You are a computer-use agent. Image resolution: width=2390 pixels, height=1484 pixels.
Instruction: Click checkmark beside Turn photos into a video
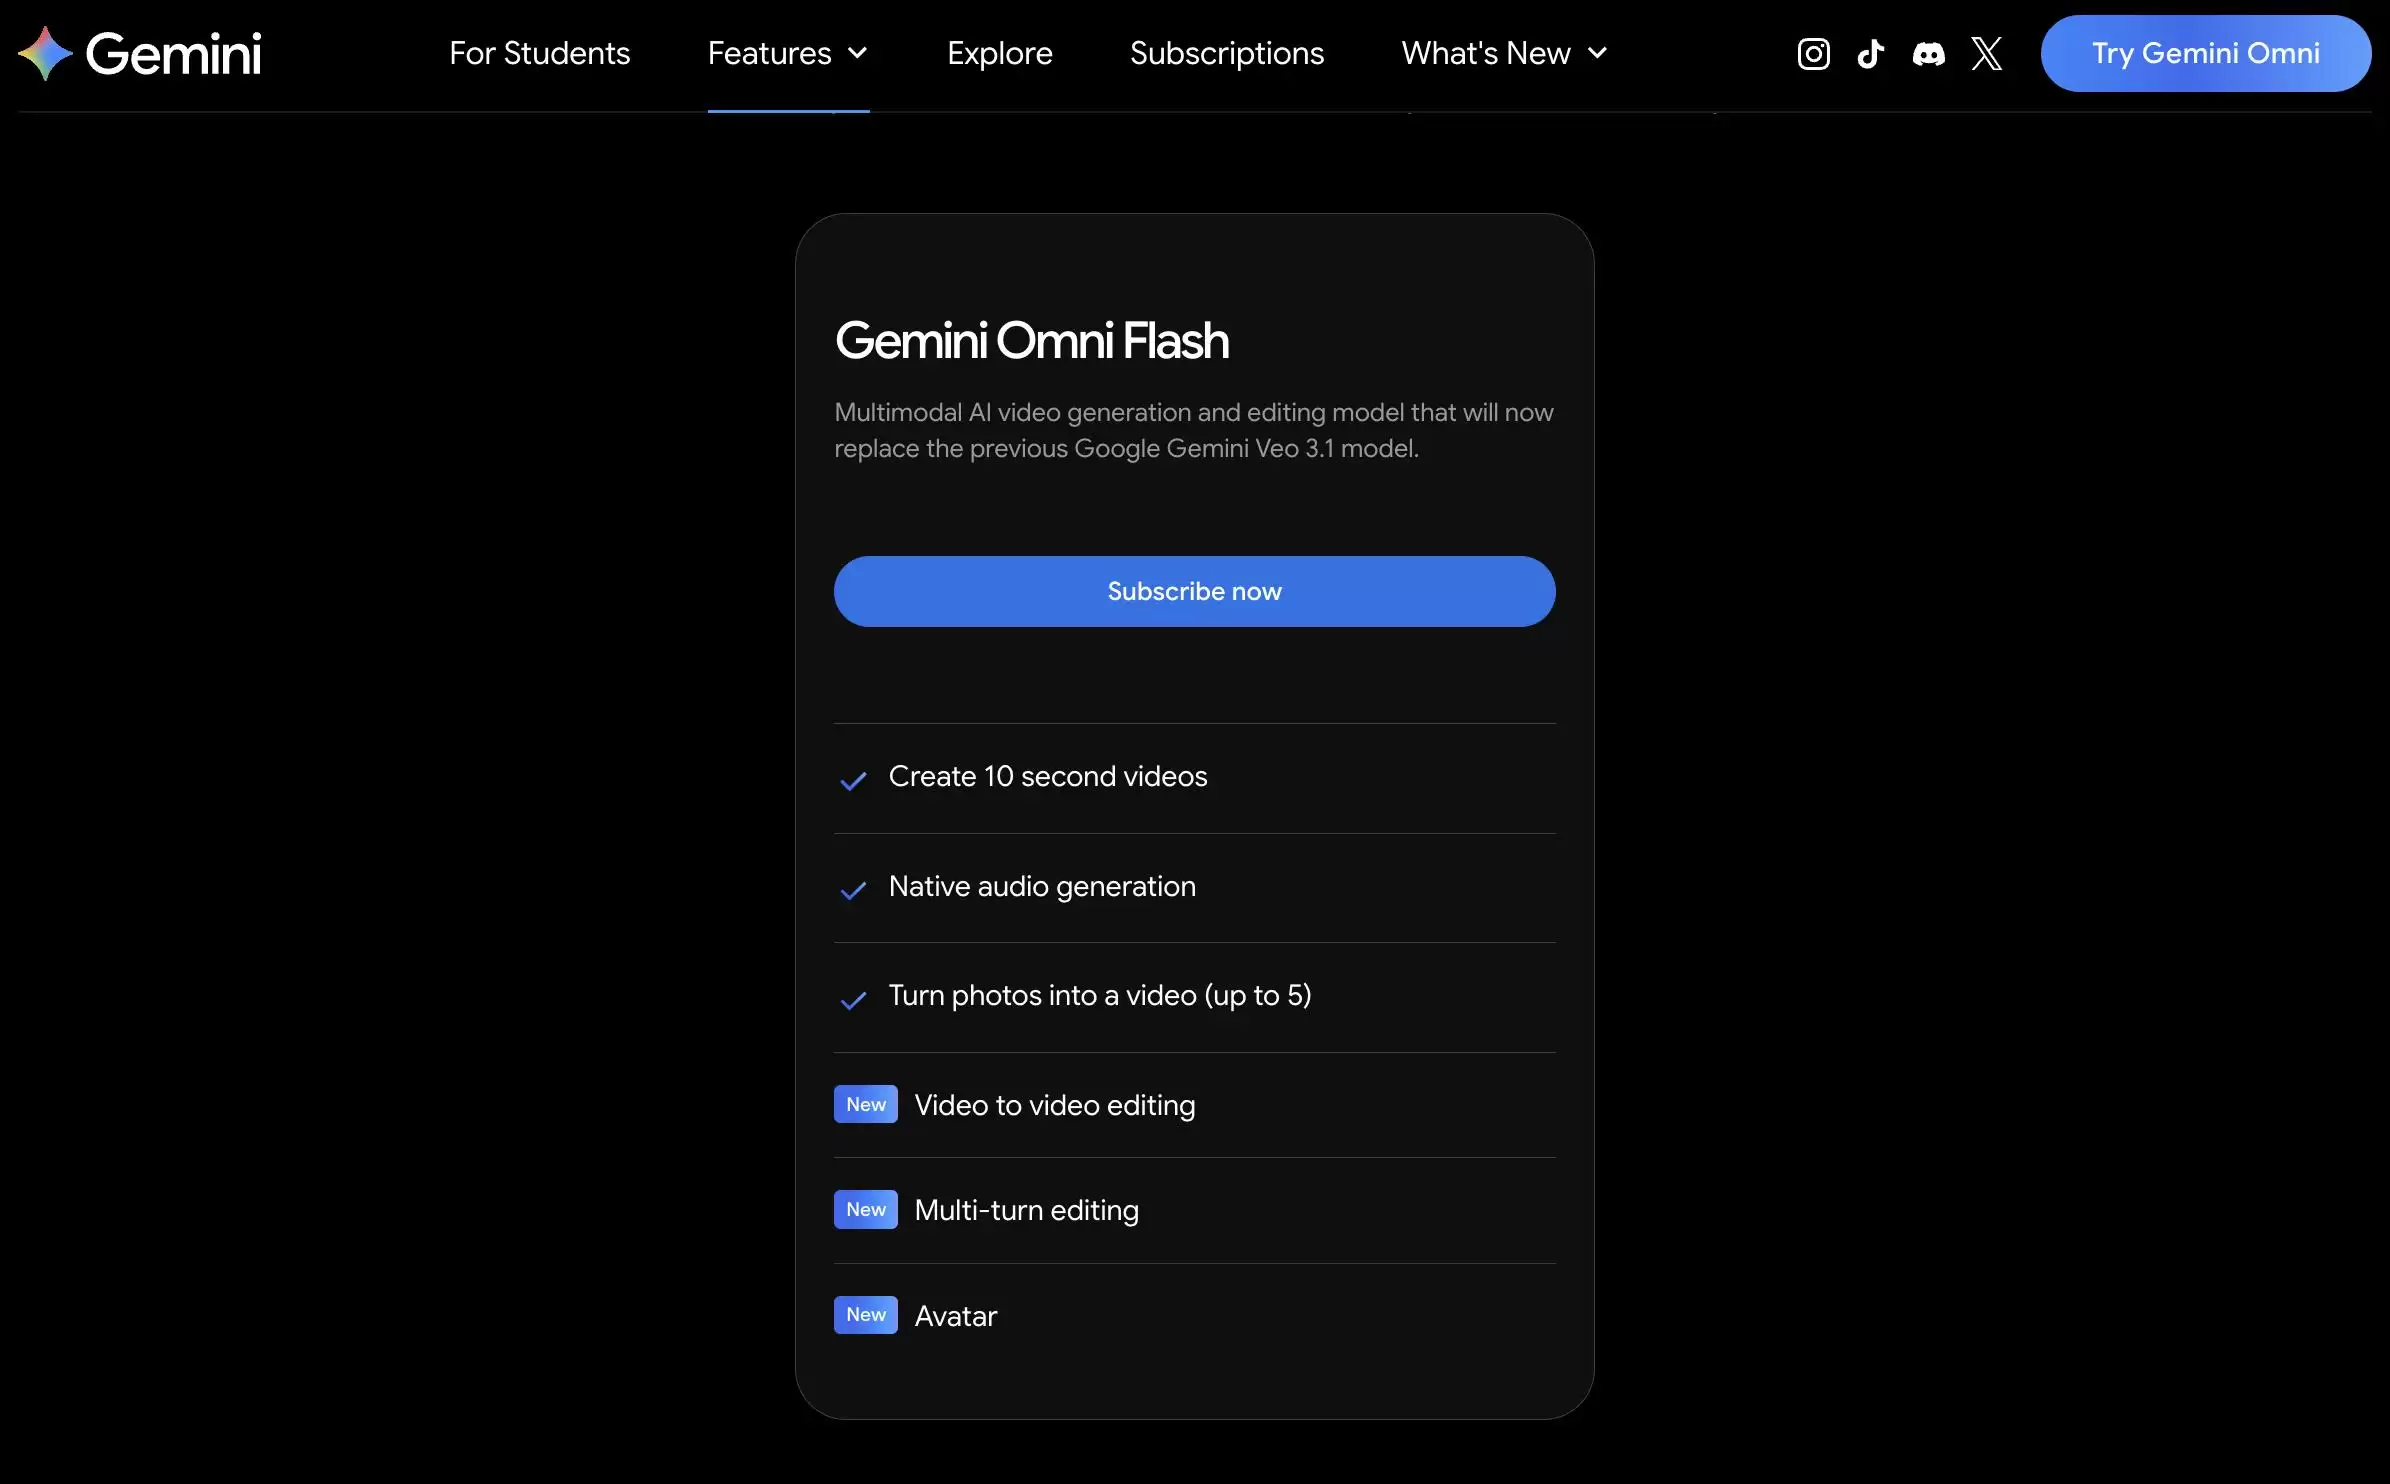[x=853, y=999]
